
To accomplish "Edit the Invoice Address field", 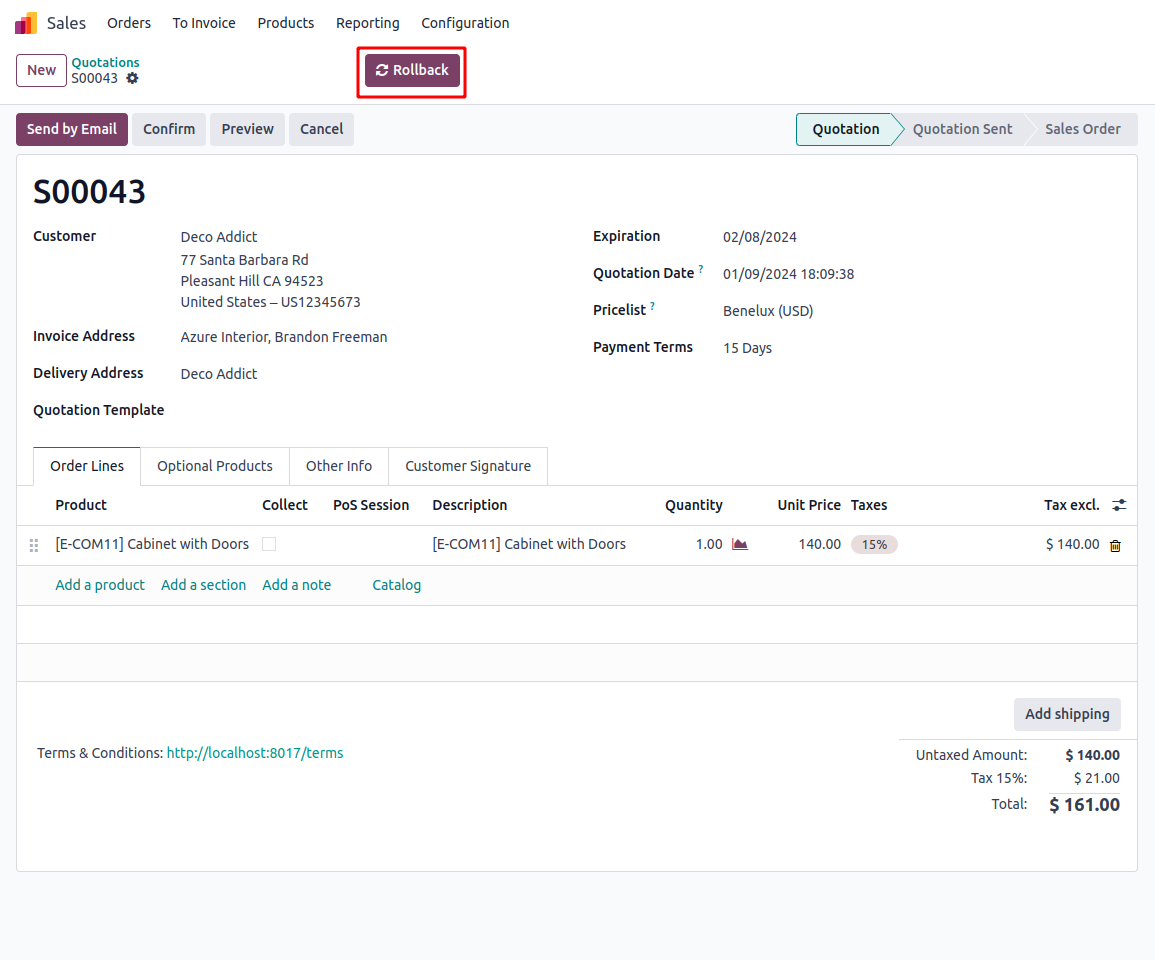I will pyautogui.click(x=284, y=337).
